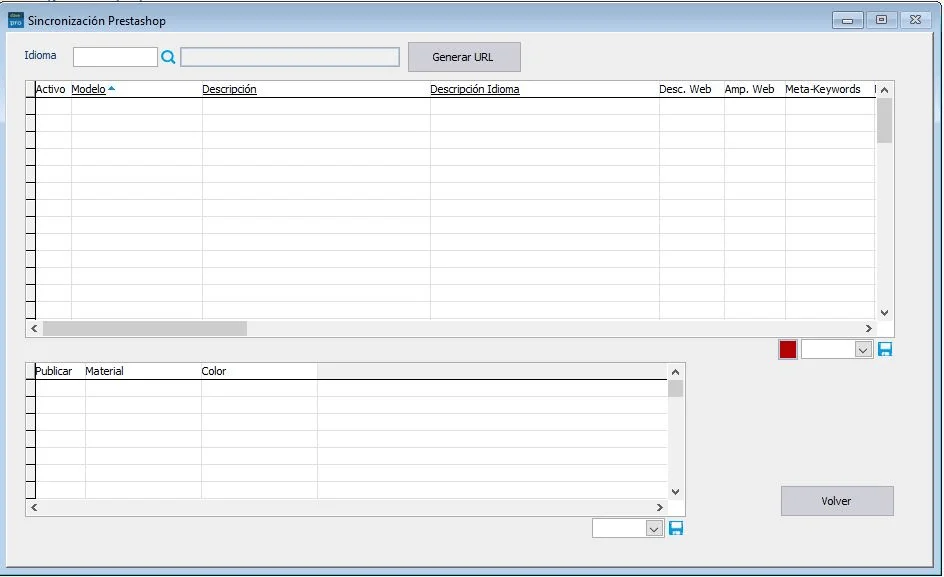Click the Meta-Keywords column header
This screenshot has height=577, width=944.
(x=823, y=89)
